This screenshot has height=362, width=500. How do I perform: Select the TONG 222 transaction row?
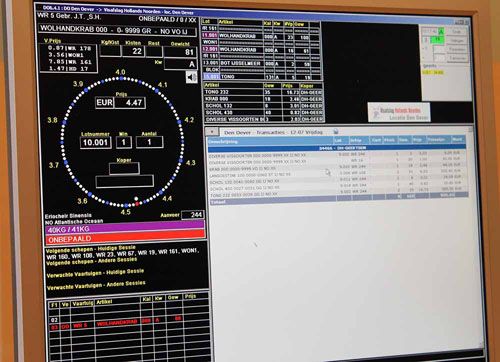338,194
